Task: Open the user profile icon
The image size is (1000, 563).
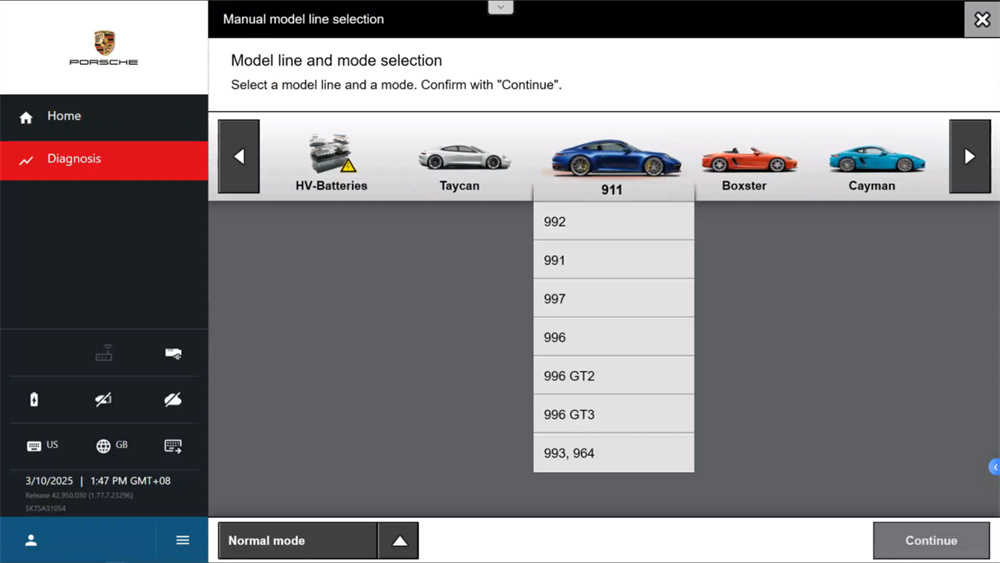Action: pyautogui.click(x=31, y=540)
